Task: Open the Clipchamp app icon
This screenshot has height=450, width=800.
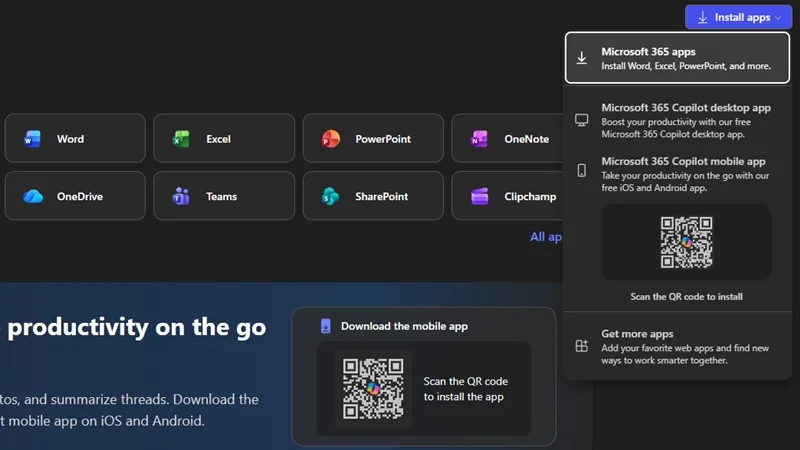Action: click(x=480, y=196)
